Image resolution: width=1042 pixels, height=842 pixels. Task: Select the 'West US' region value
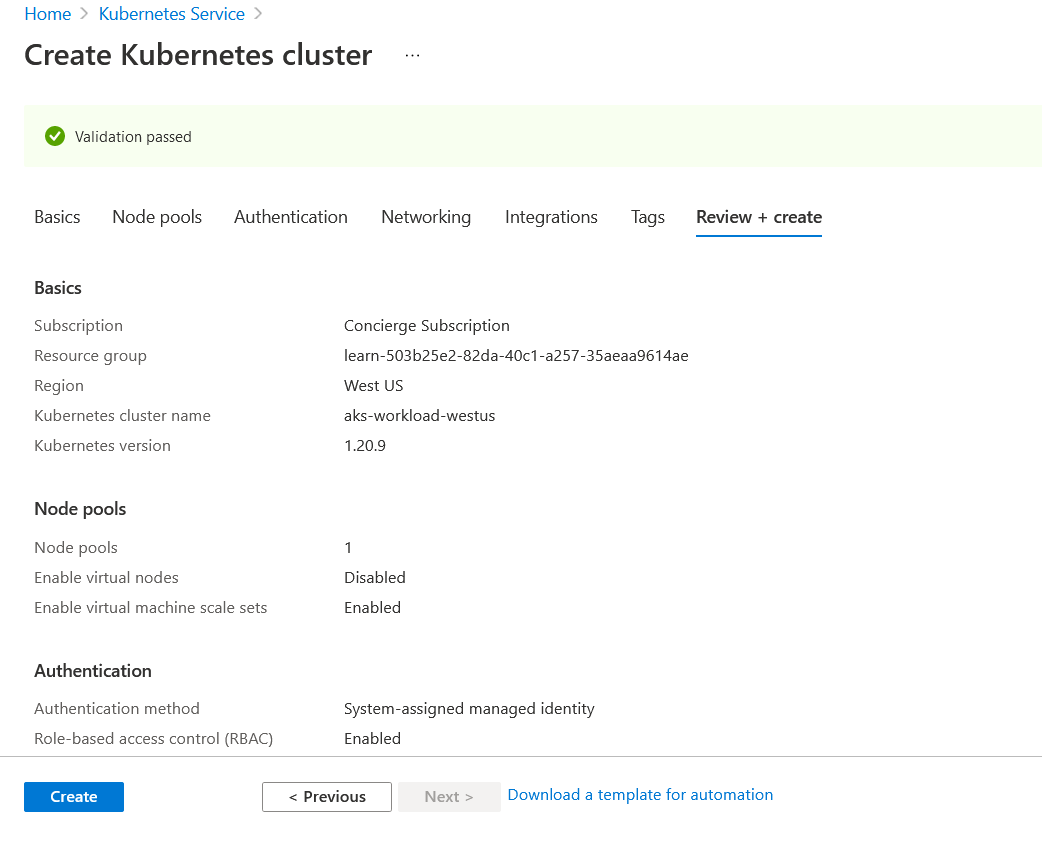click(373, 385)
